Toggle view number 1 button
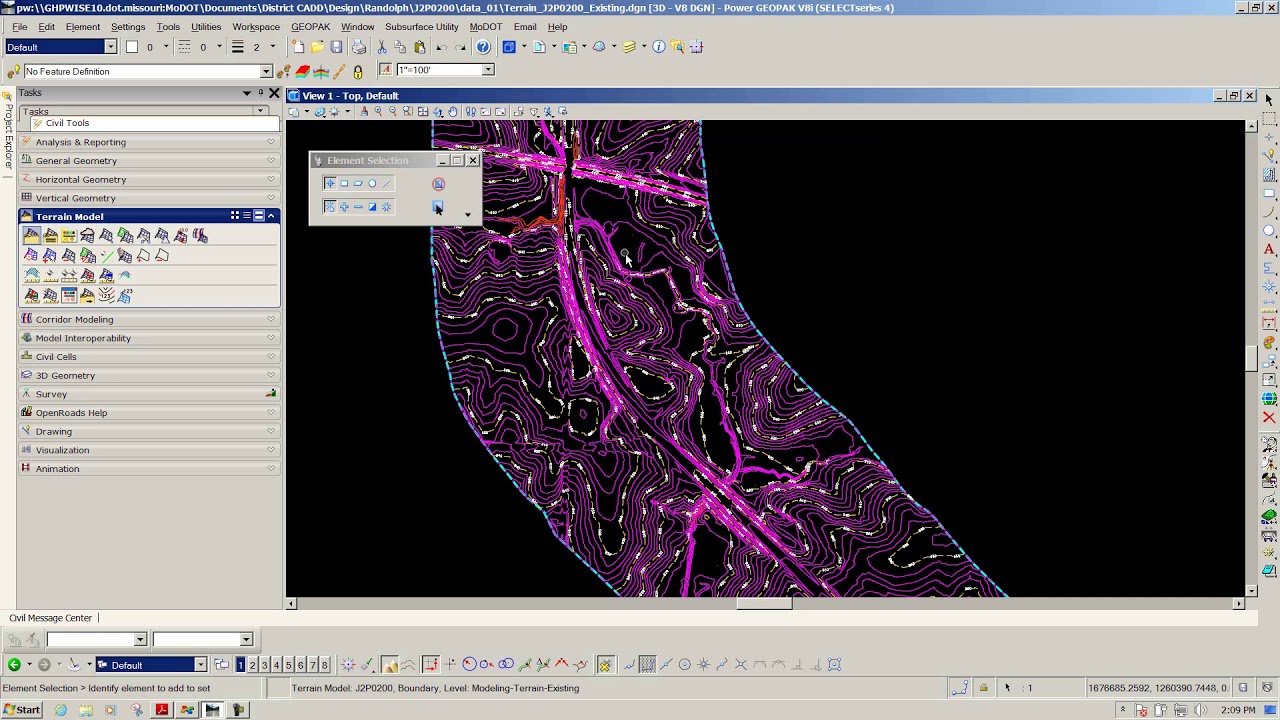The height and width of the screenshot is (720, 1280). (x=240, y=665)
